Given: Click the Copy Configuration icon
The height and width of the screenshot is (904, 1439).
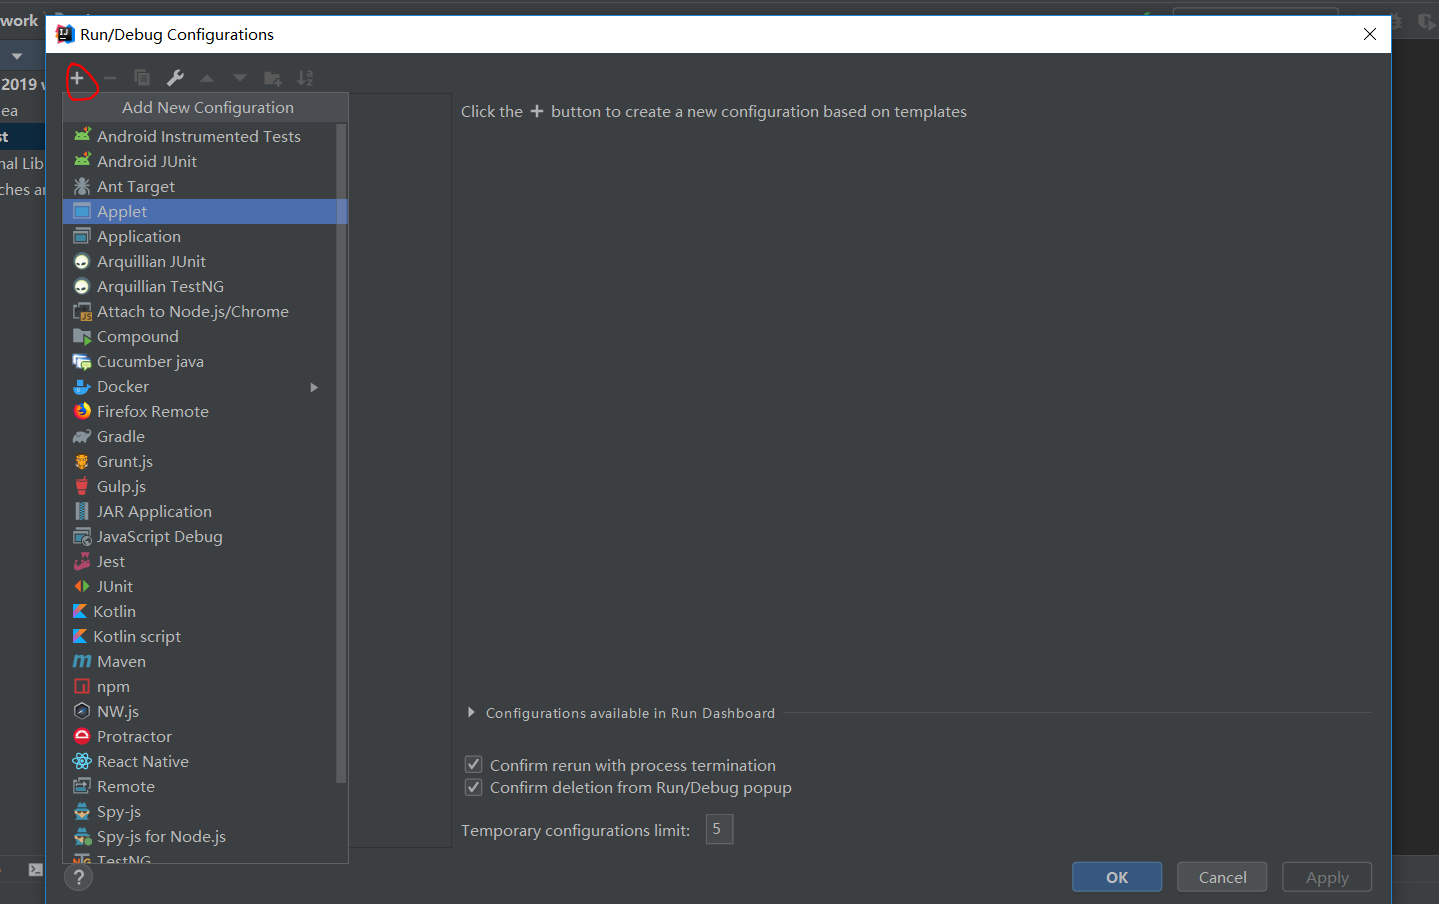Looking at the screenshot, I should [142, 78].
